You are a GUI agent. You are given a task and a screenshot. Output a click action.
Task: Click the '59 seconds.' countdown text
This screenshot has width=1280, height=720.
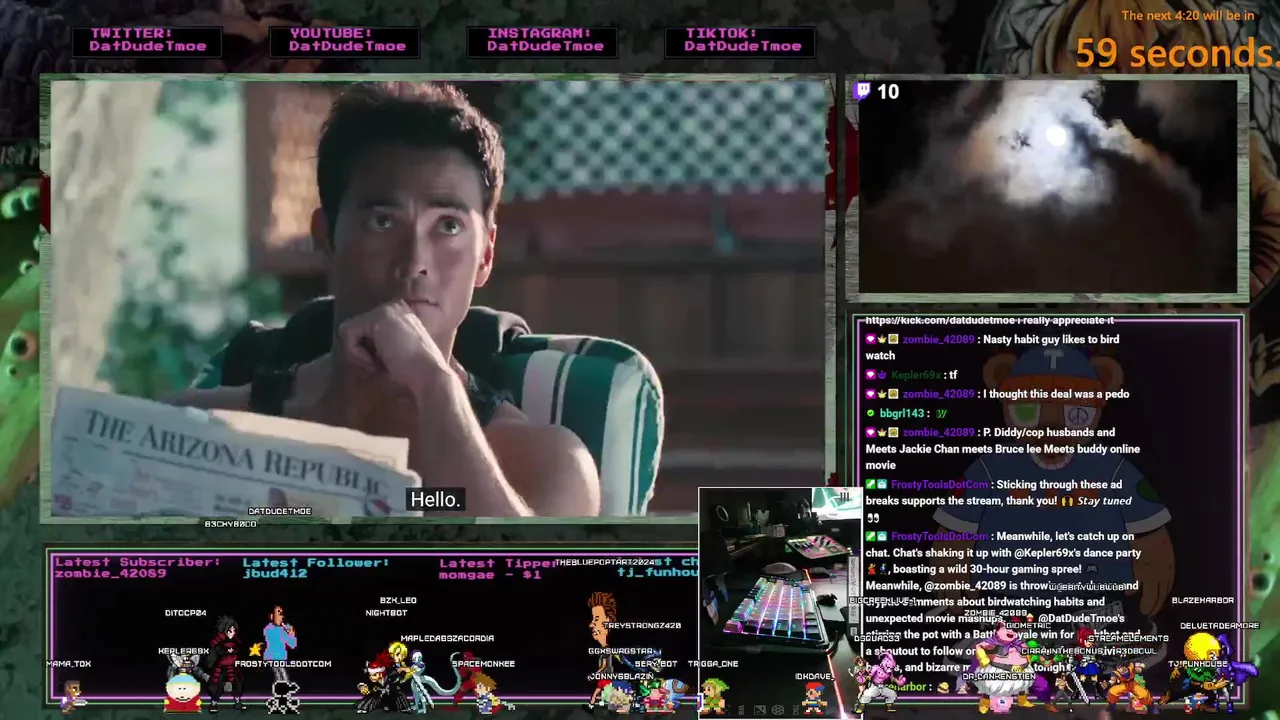tap(1177, 52)
